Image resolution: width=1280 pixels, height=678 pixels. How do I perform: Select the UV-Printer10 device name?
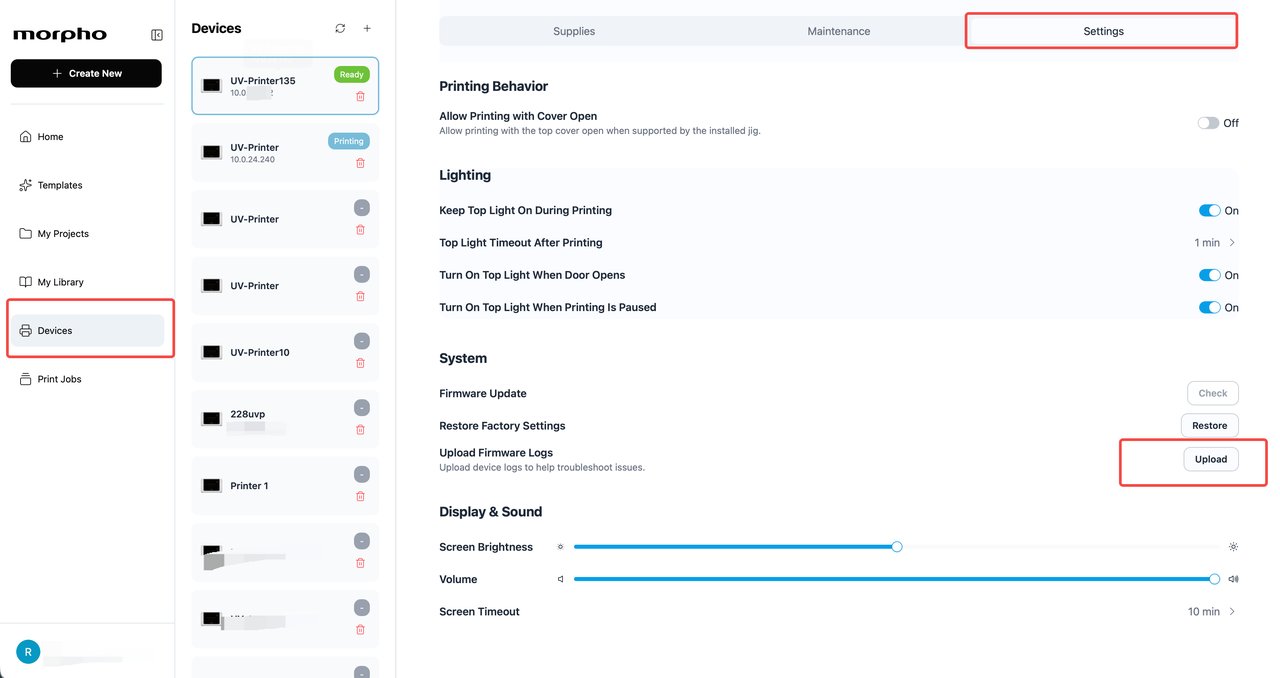tap(260, 352)
